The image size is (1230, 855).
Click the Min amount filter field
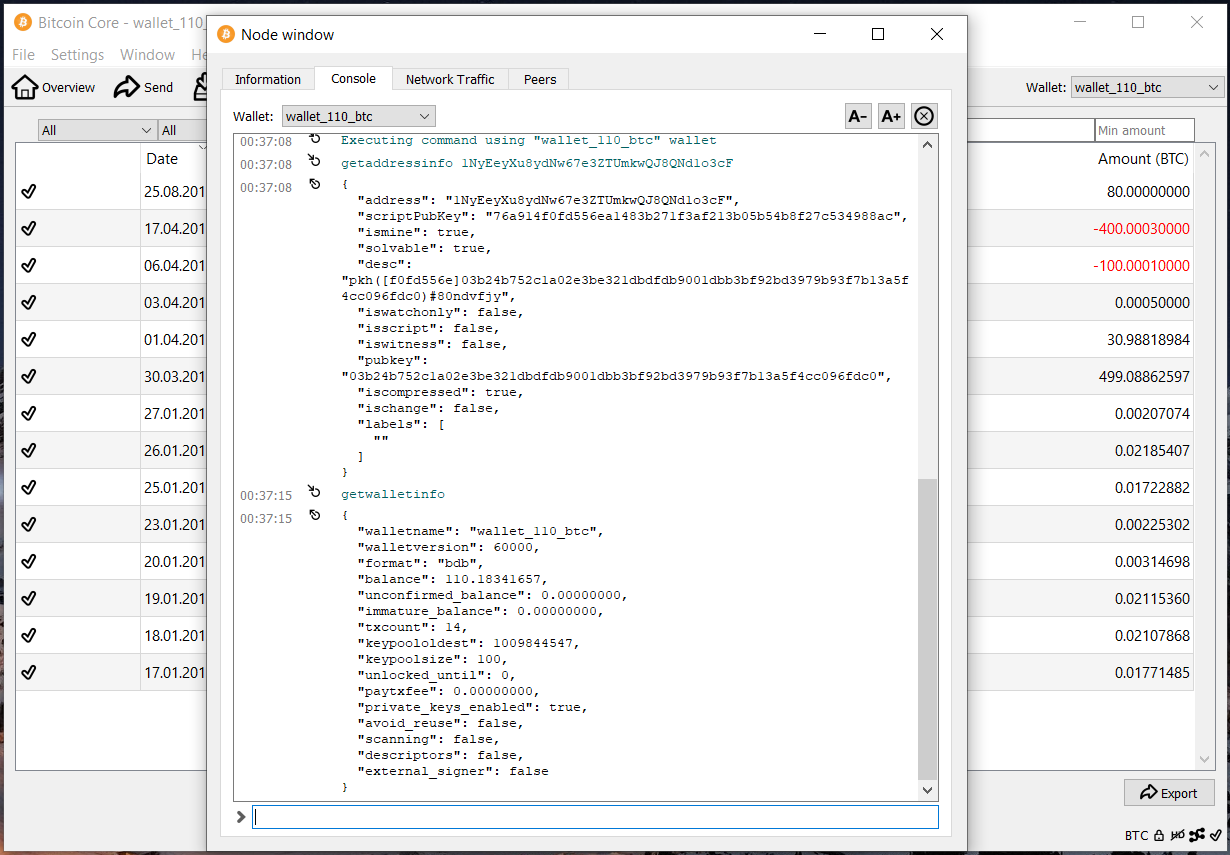1145,131
